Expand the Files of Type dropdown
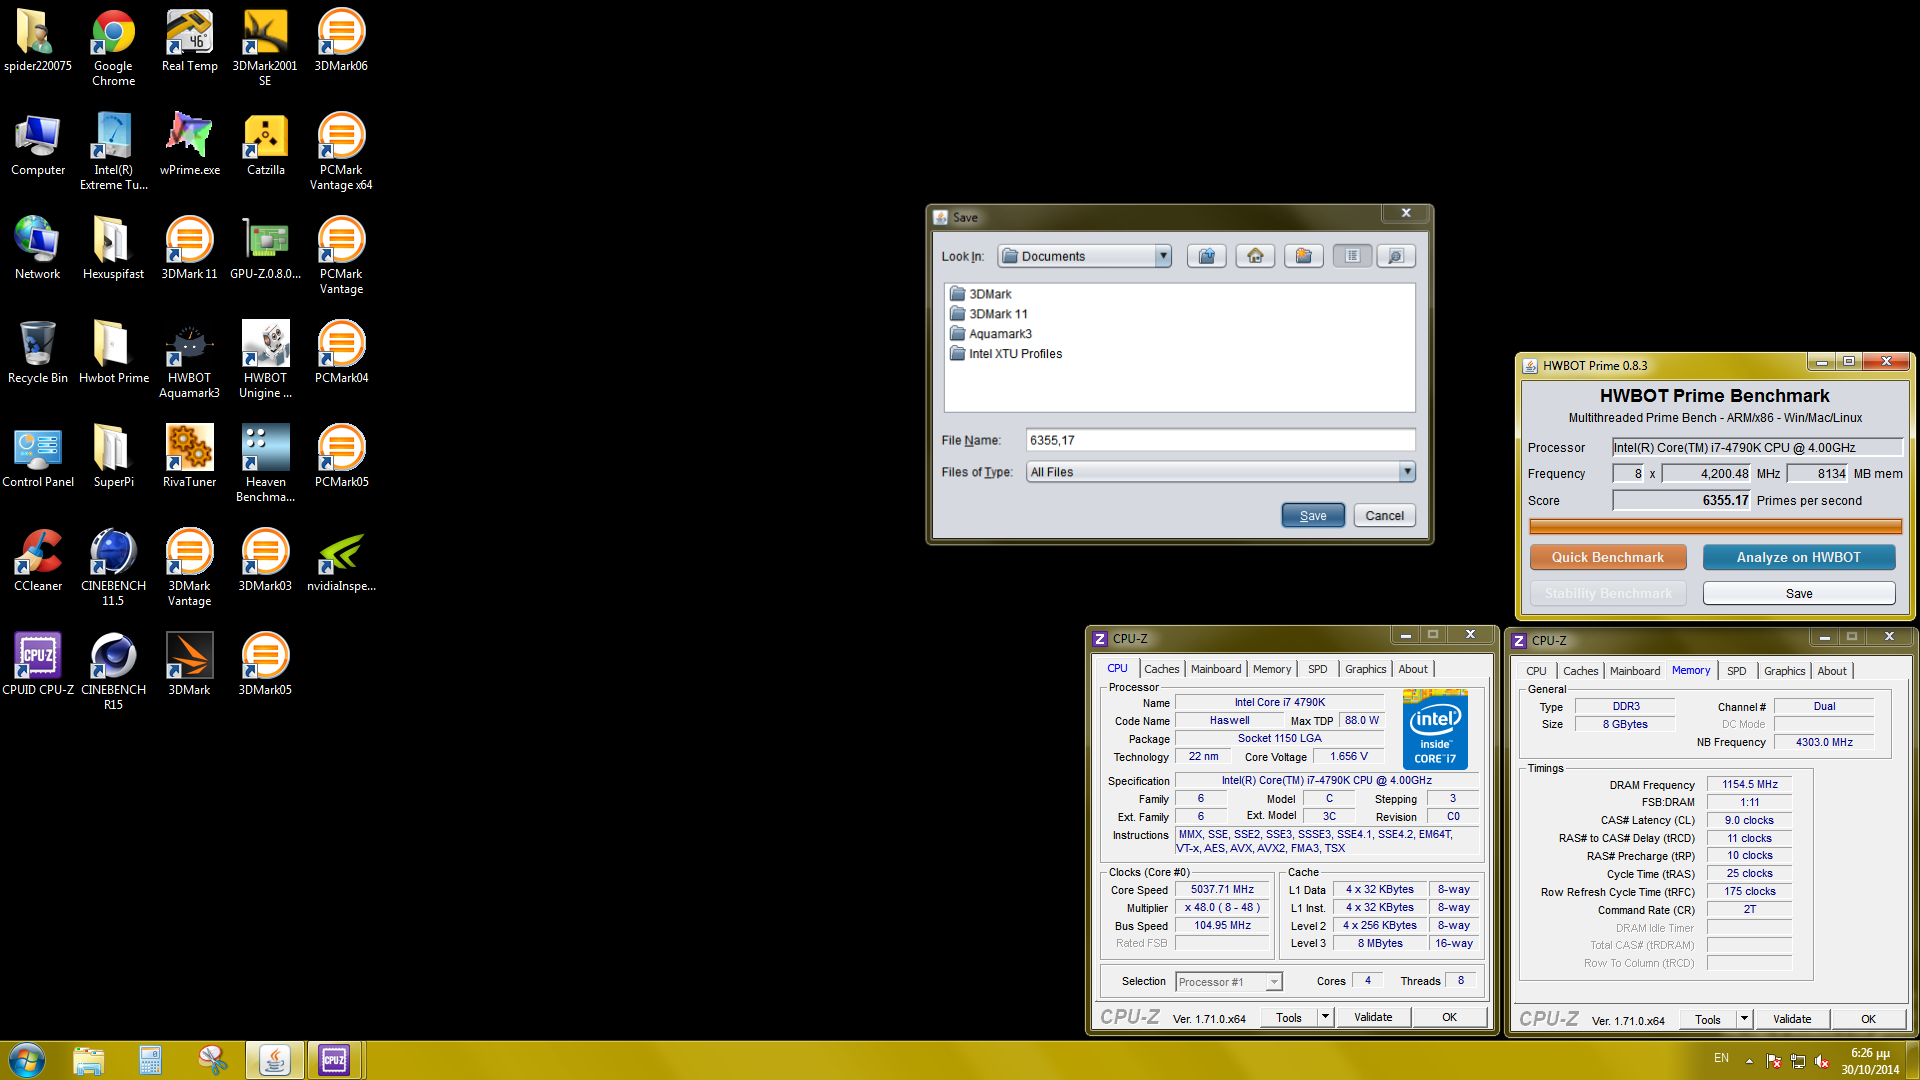 coord(1407,472)
